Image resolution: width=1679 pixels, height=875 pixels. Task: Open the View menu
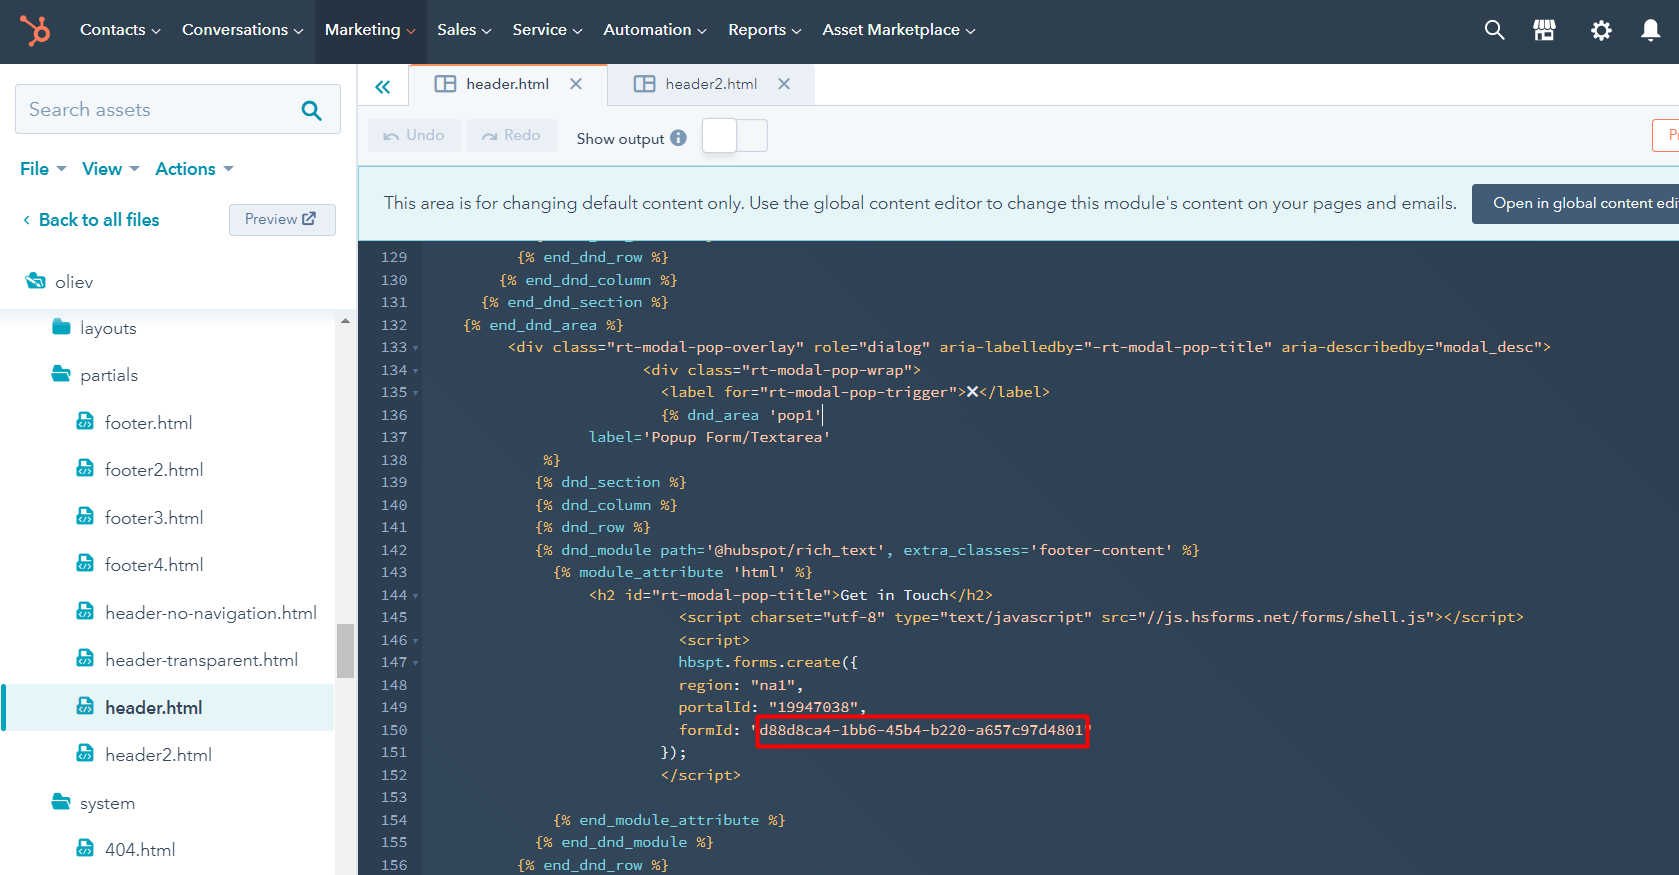(111, 169)
